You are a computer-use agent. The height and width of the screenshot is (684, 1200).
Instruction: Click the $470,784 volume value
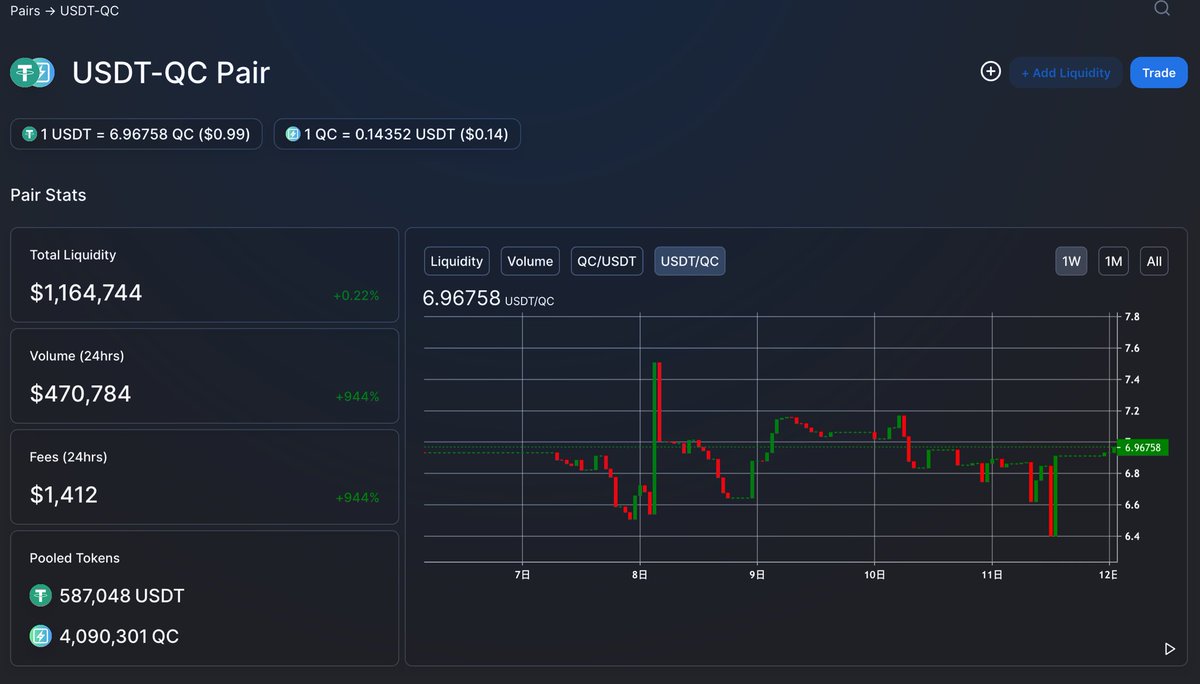[80, 394]
